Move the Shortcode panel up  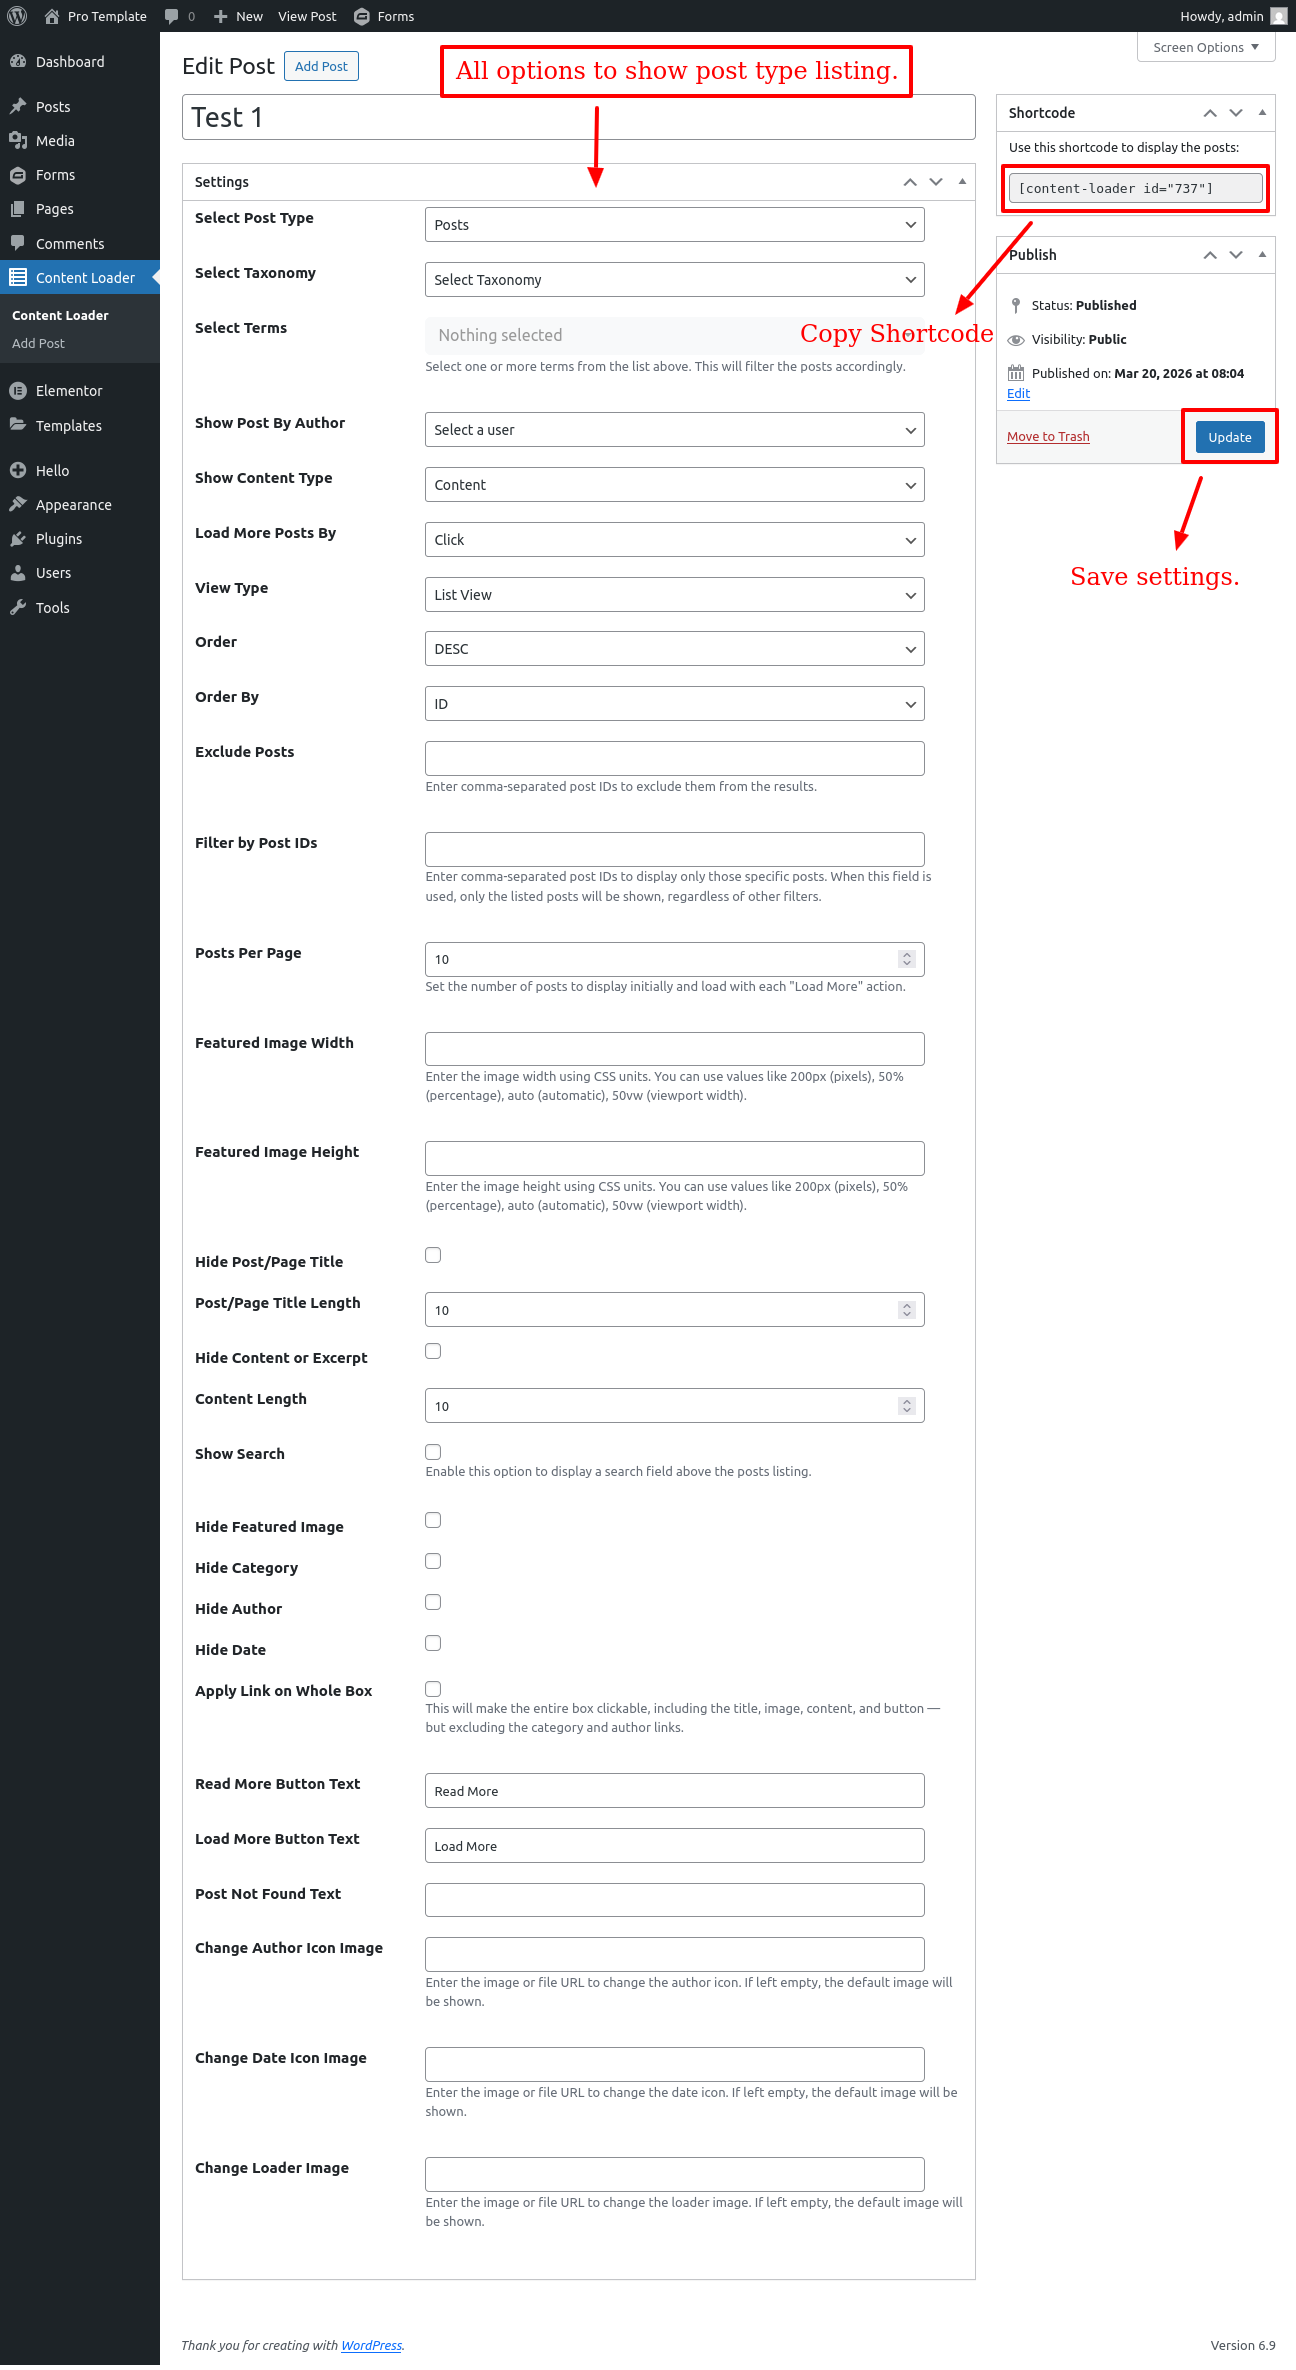tap(1210, 113)
